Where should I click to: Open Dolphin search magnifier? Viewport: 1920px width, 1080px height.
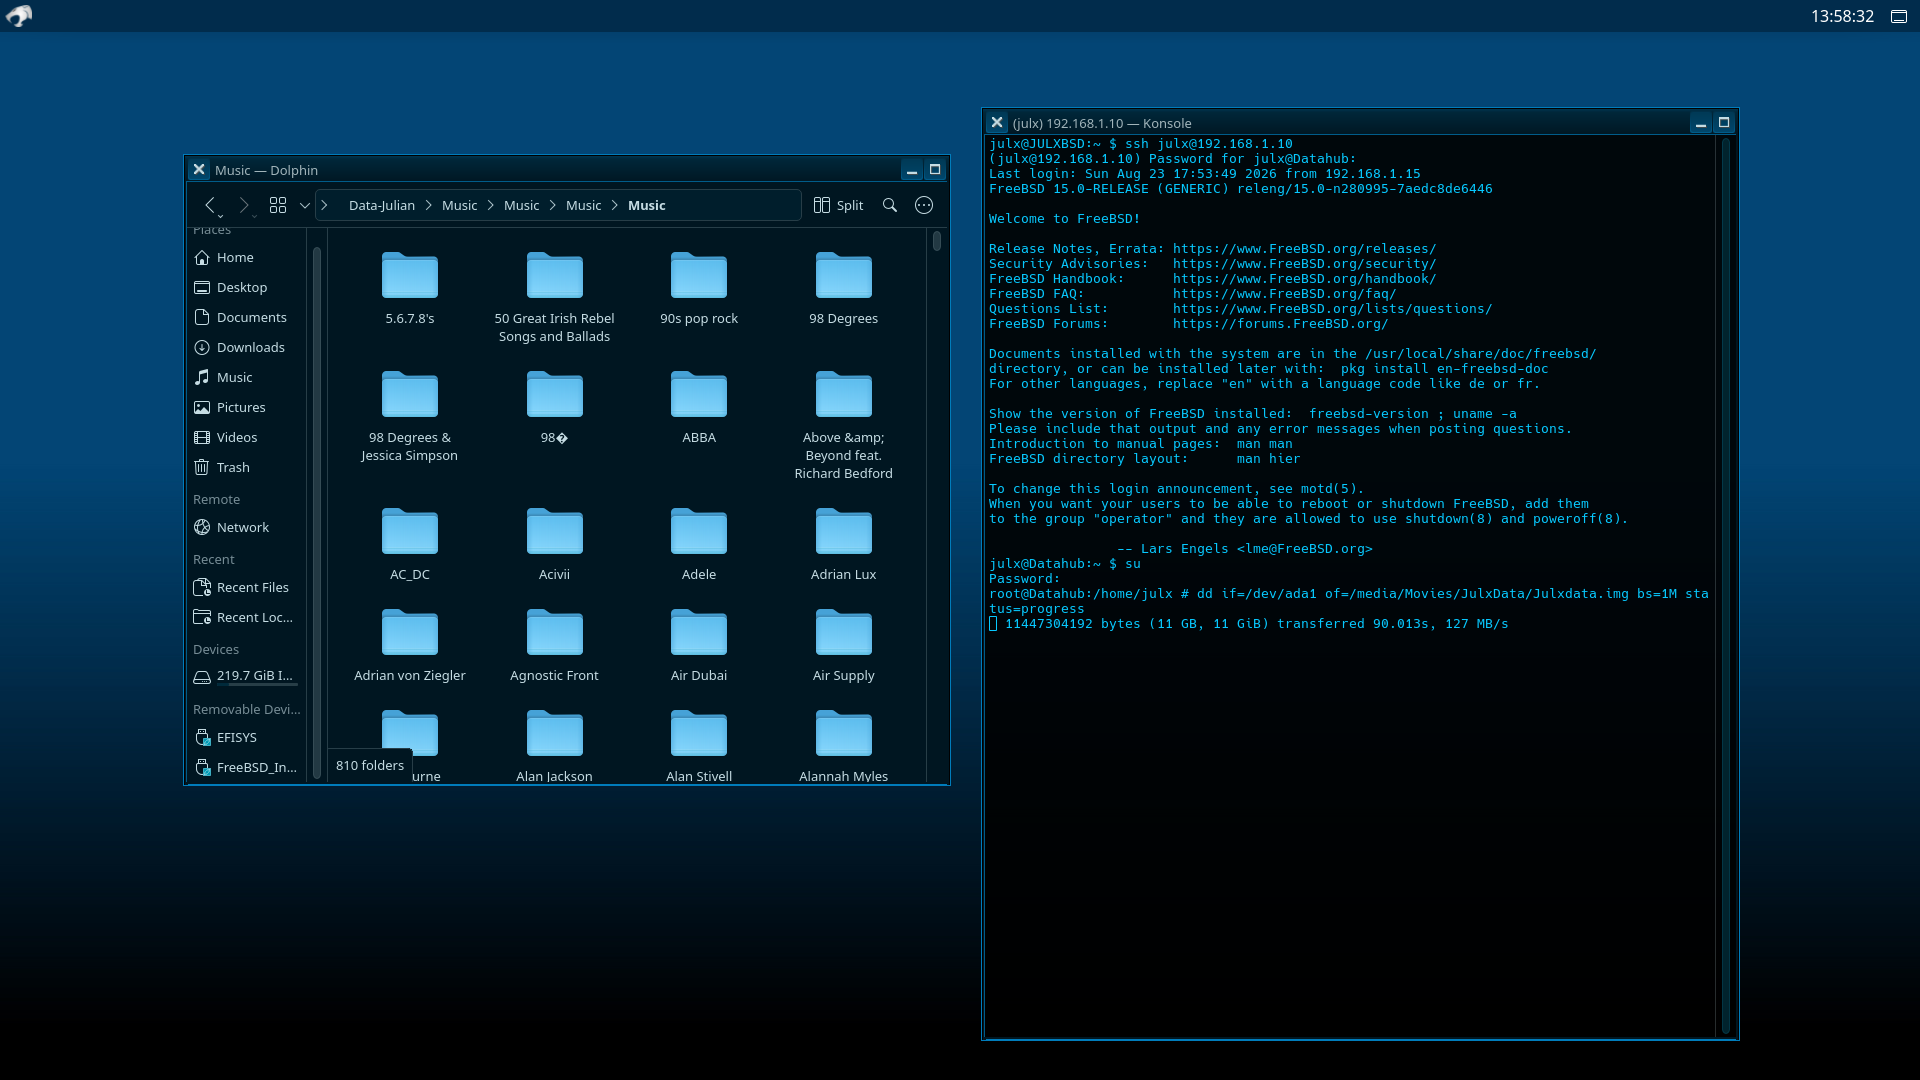(890, 205)
